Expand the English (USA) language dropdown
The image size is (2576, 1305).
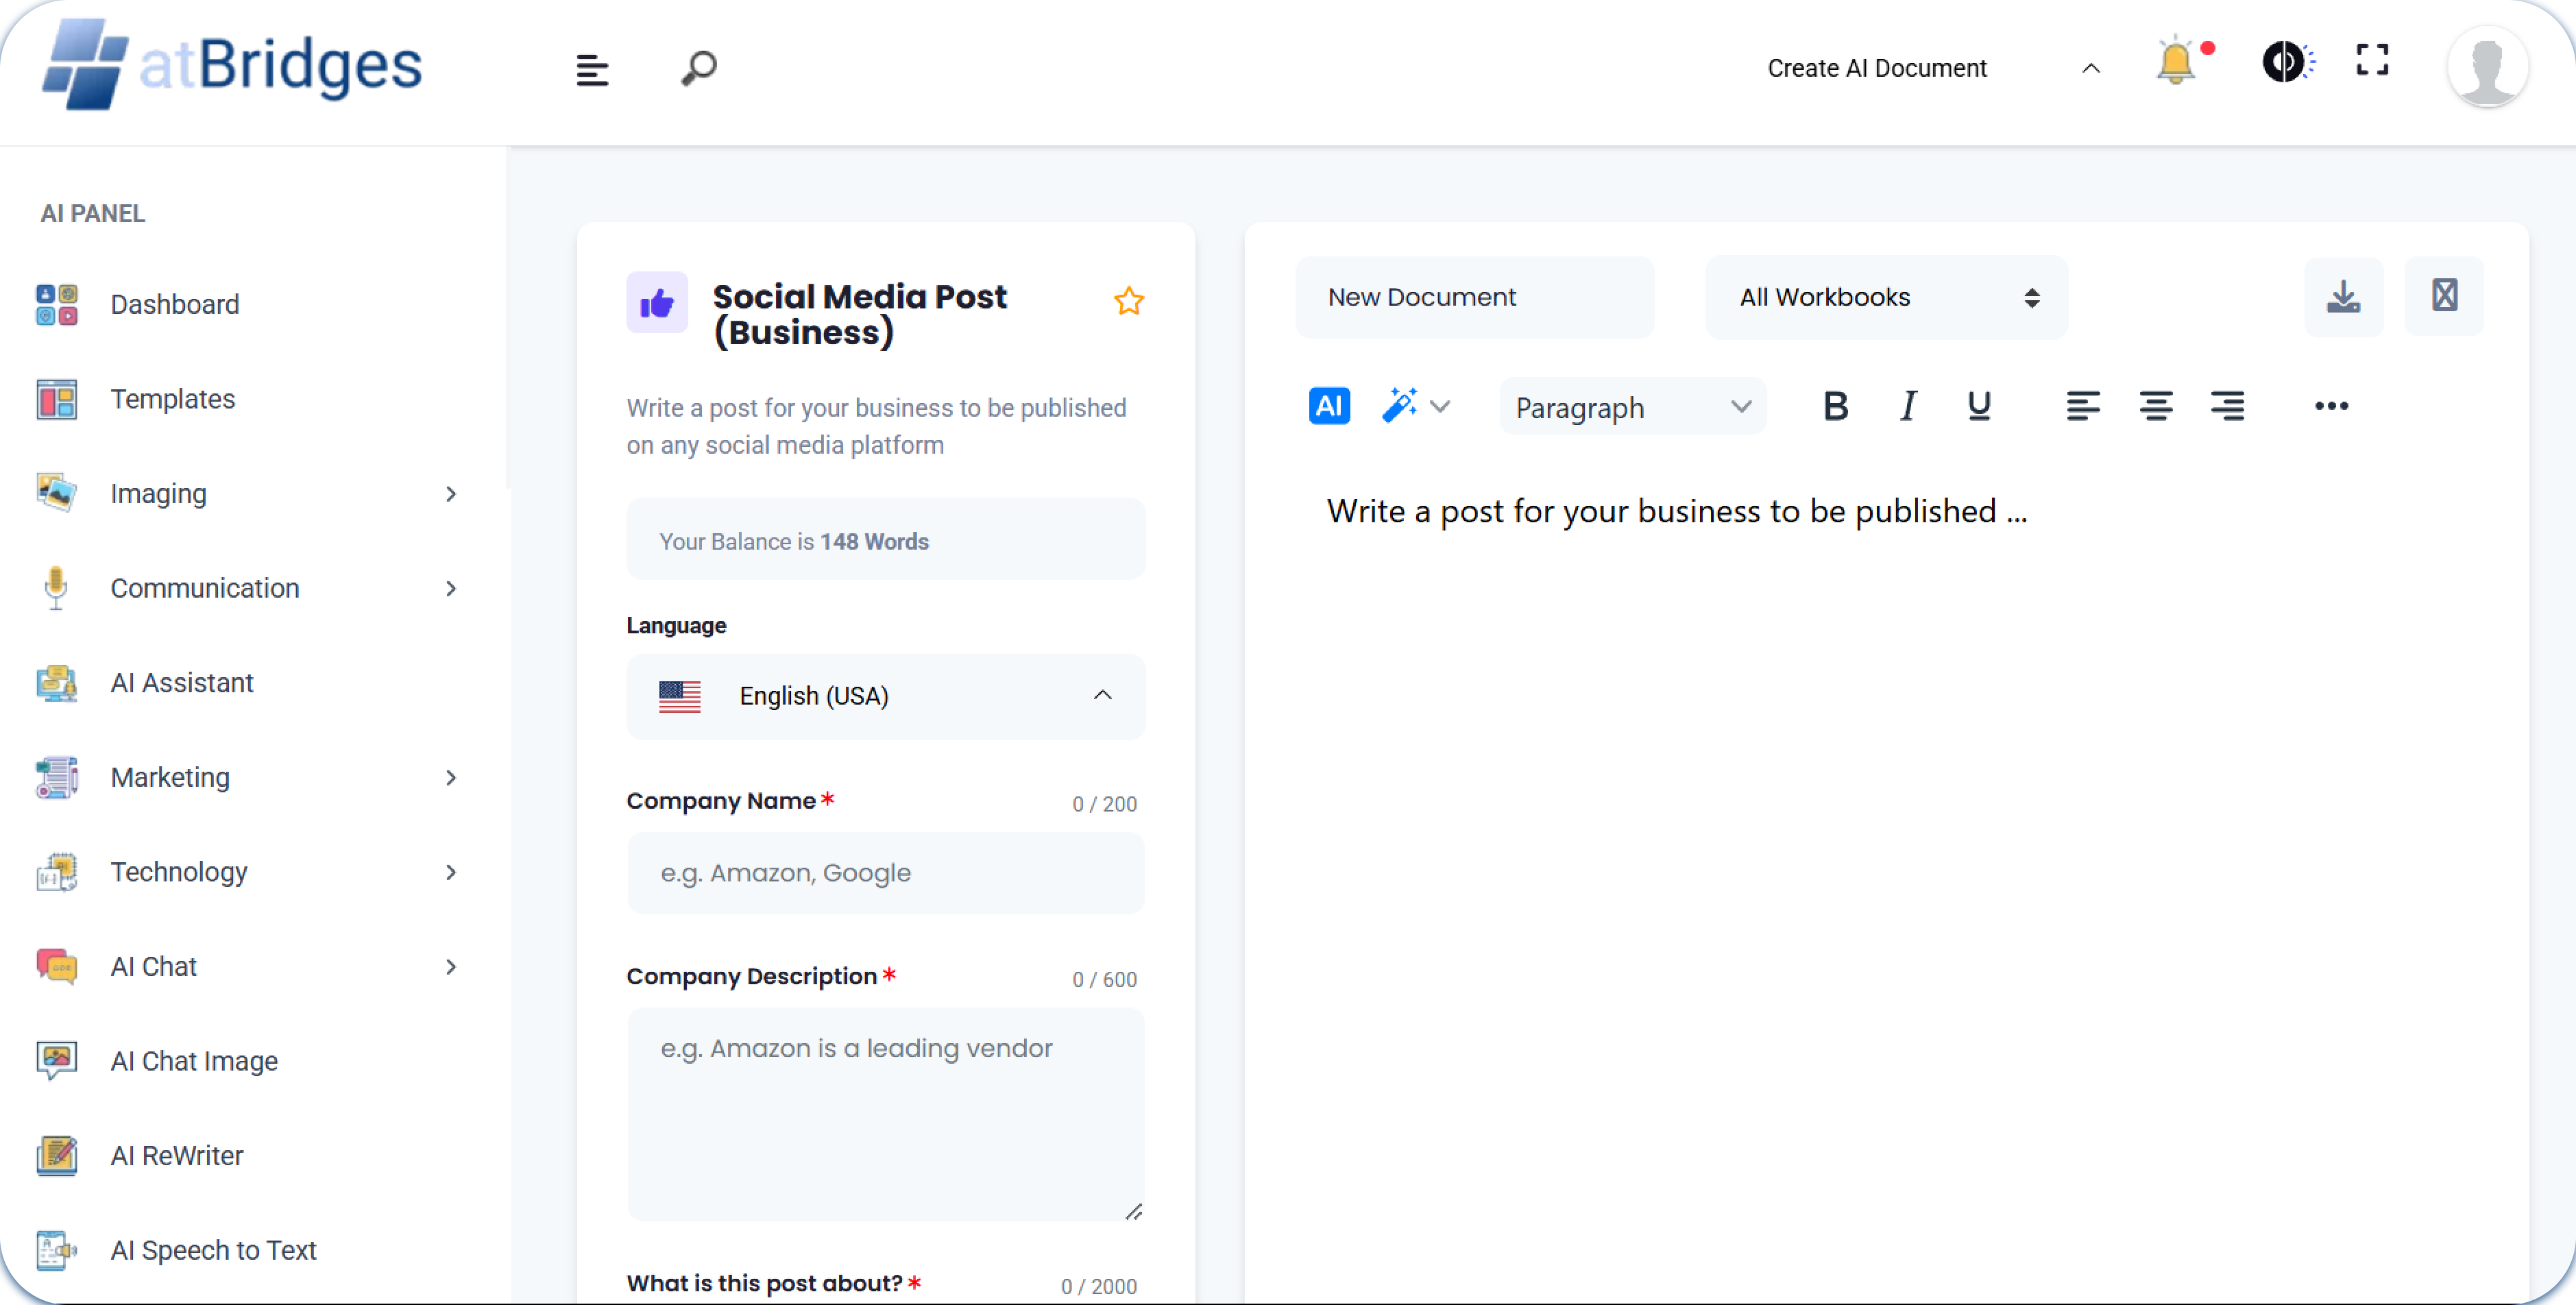click(x=885, y=696)
